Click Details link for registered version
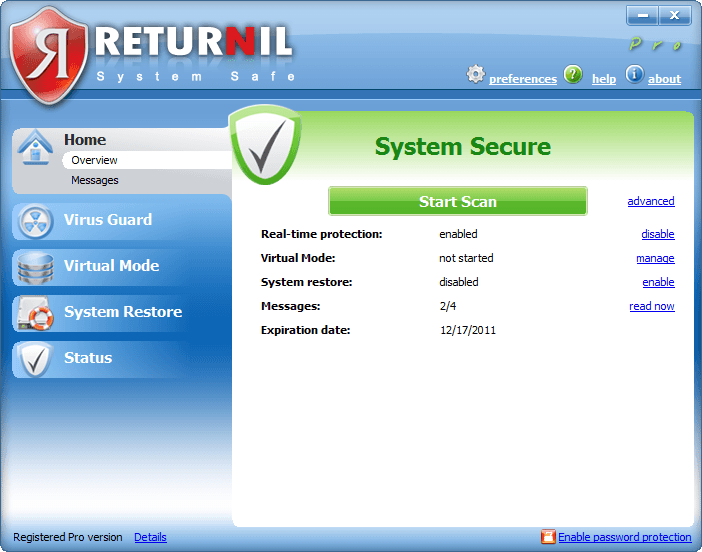This screenshot has height=552, width=702. pos(150,537)
